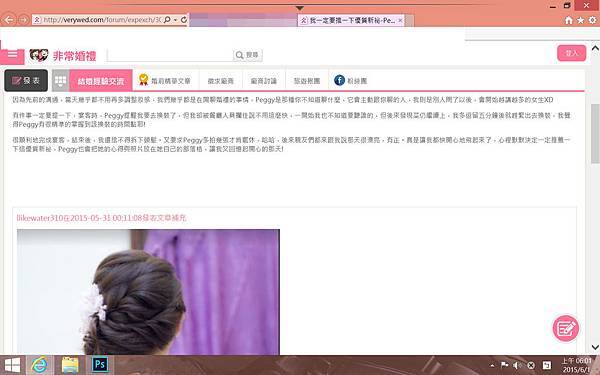Open the 徵求廠商 tab

point(220,81)
